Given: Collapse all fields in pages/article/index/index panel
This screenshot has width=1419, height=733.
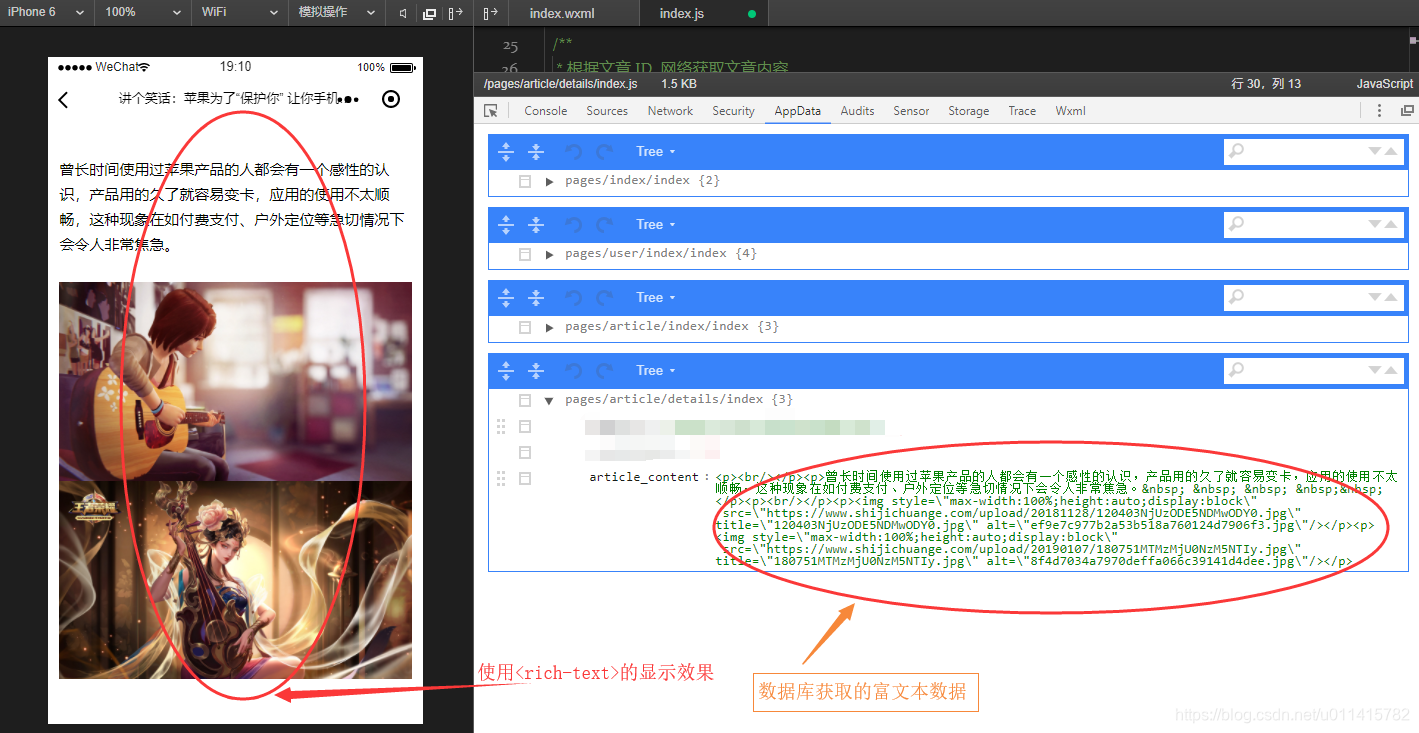Looking at the screenshot, I should coord(536,298).
